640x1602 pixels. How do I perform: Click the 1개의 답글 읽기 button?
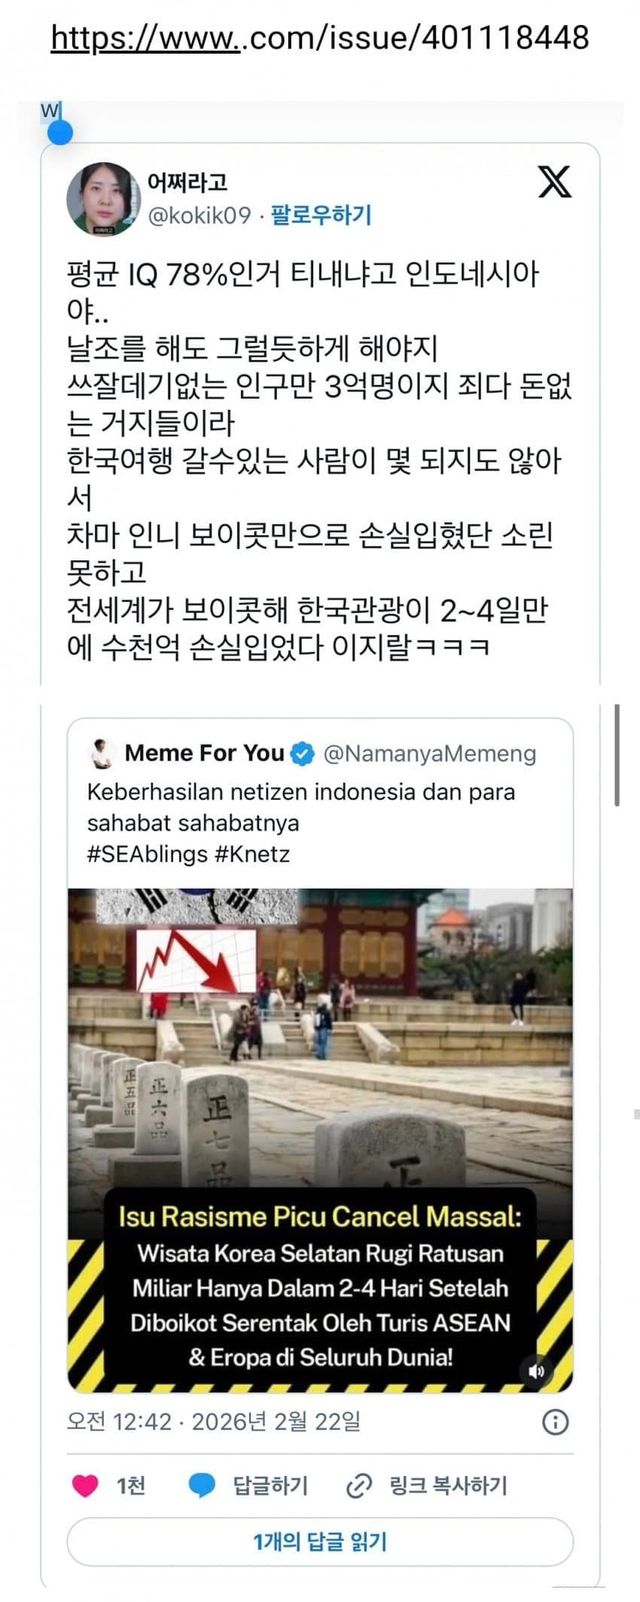click(x=320, y=1541)
